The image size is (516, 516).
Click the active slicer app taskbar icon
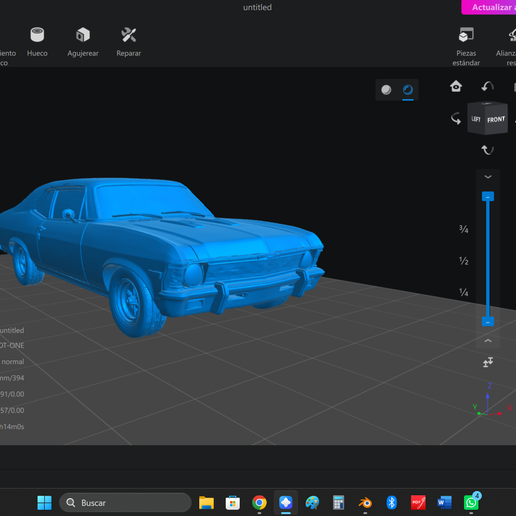click(286, 503)
